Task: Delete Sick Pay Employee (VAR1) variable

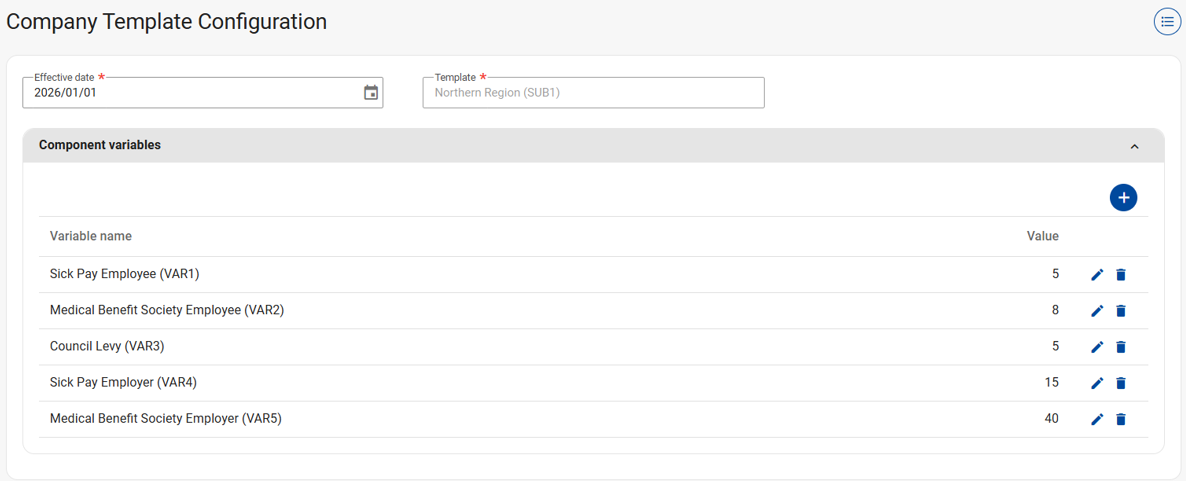Action: (1121, 275)
